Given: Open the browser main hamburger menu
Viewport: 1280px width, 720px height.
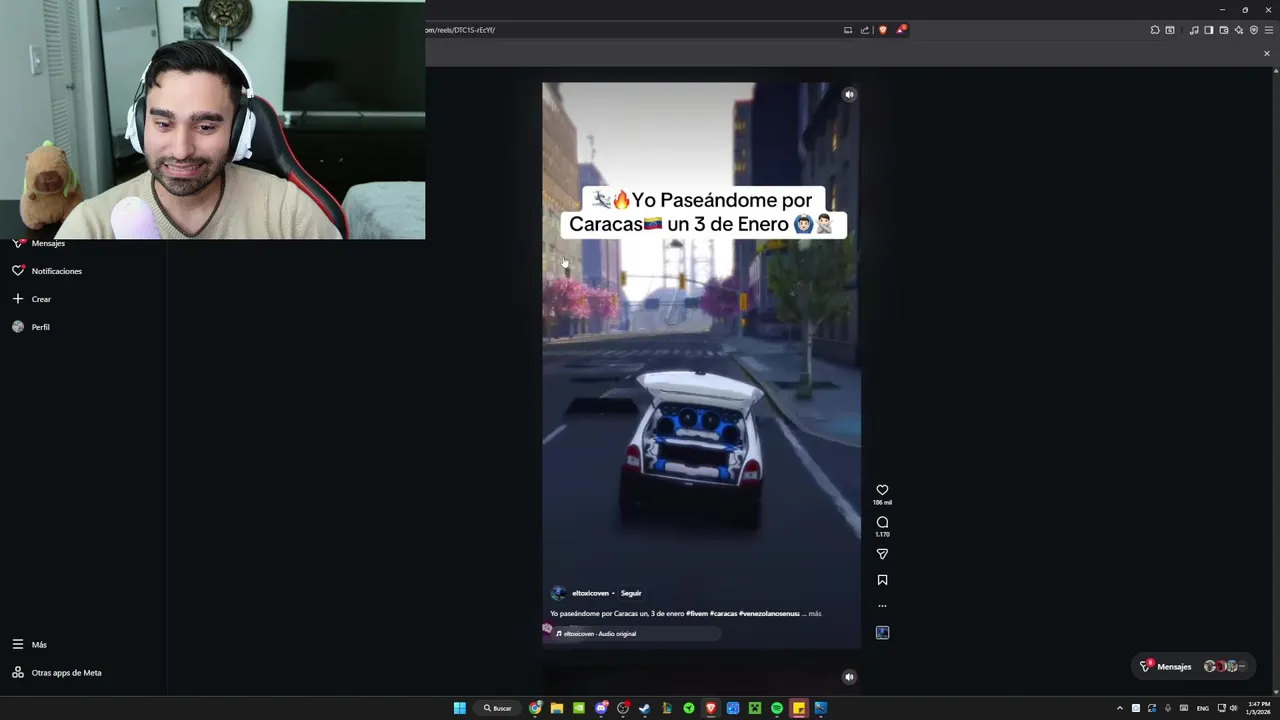Looking at the screenshot, I should point(1269,30).
